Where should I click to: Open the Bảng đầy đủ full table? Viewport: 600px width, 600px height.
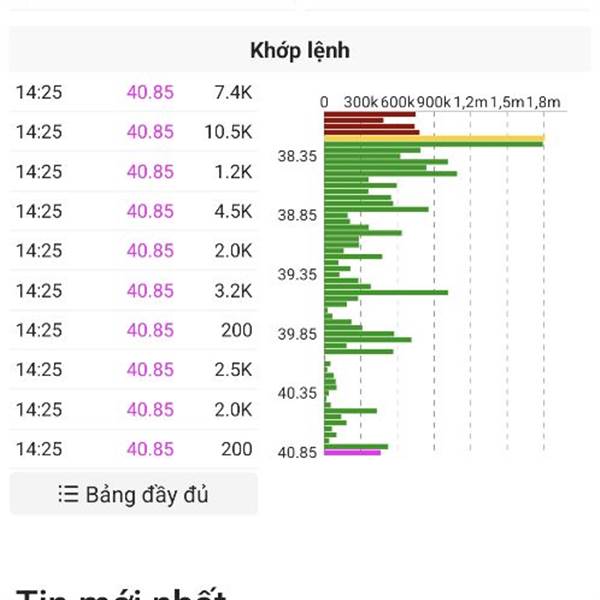point(134,494)
